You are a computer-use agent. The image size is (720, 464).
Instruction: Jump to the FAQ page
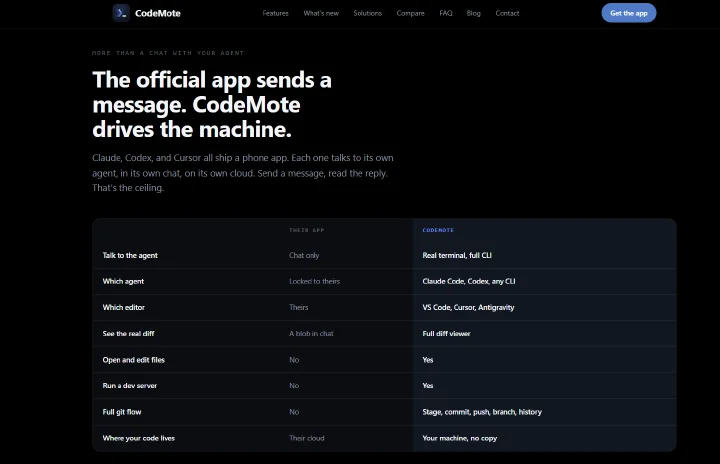coord(446,13)
